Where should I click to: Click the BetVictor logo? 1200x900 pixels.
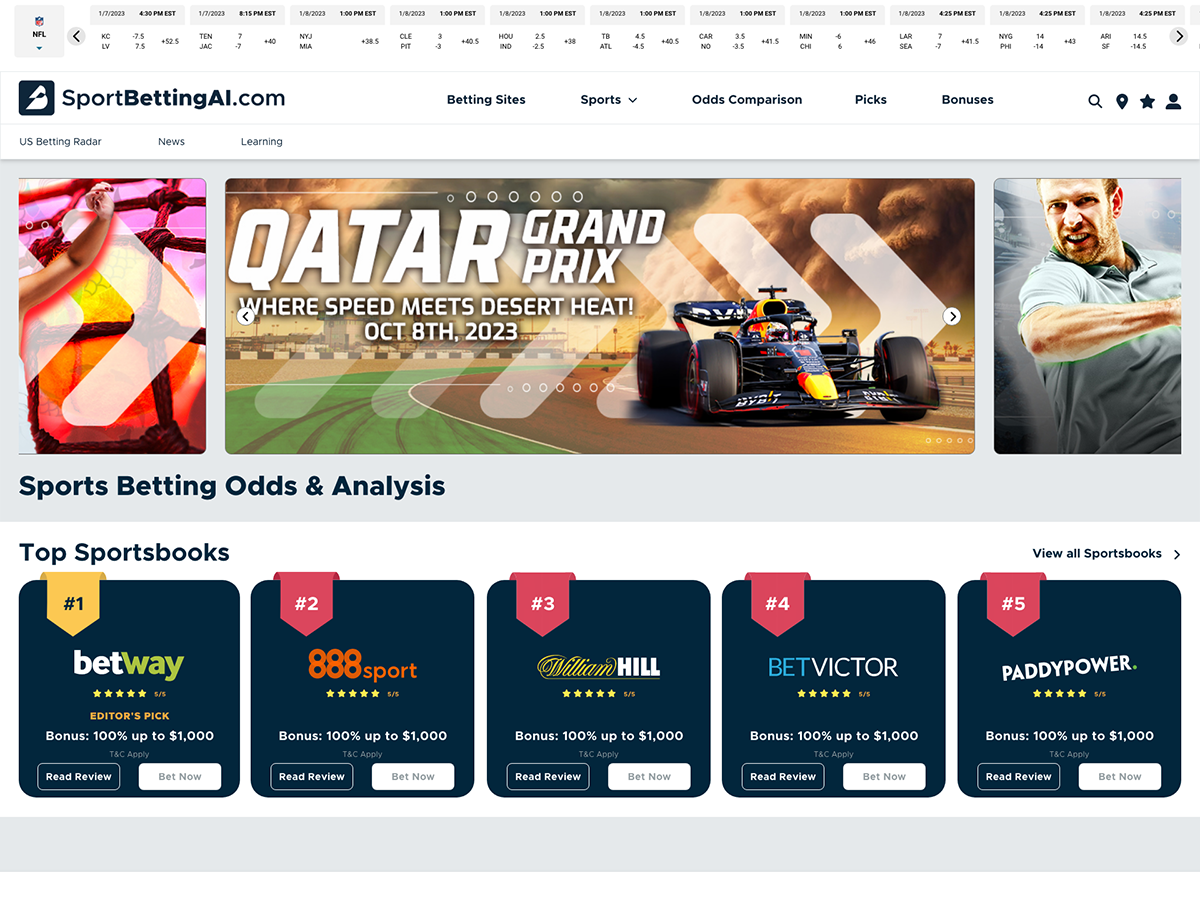[x=833, y=667]
